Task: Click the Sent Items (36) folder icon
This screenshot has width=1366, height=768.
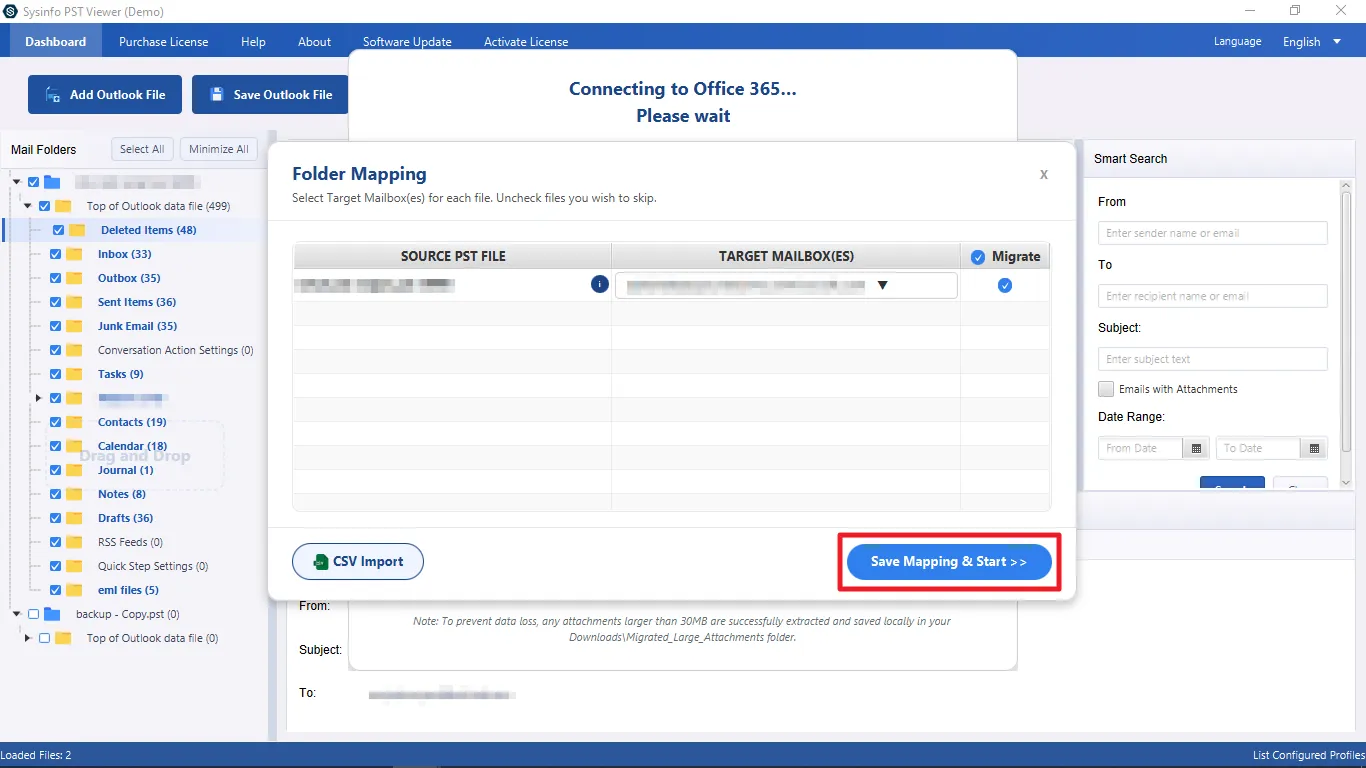Action: (74, 302)
